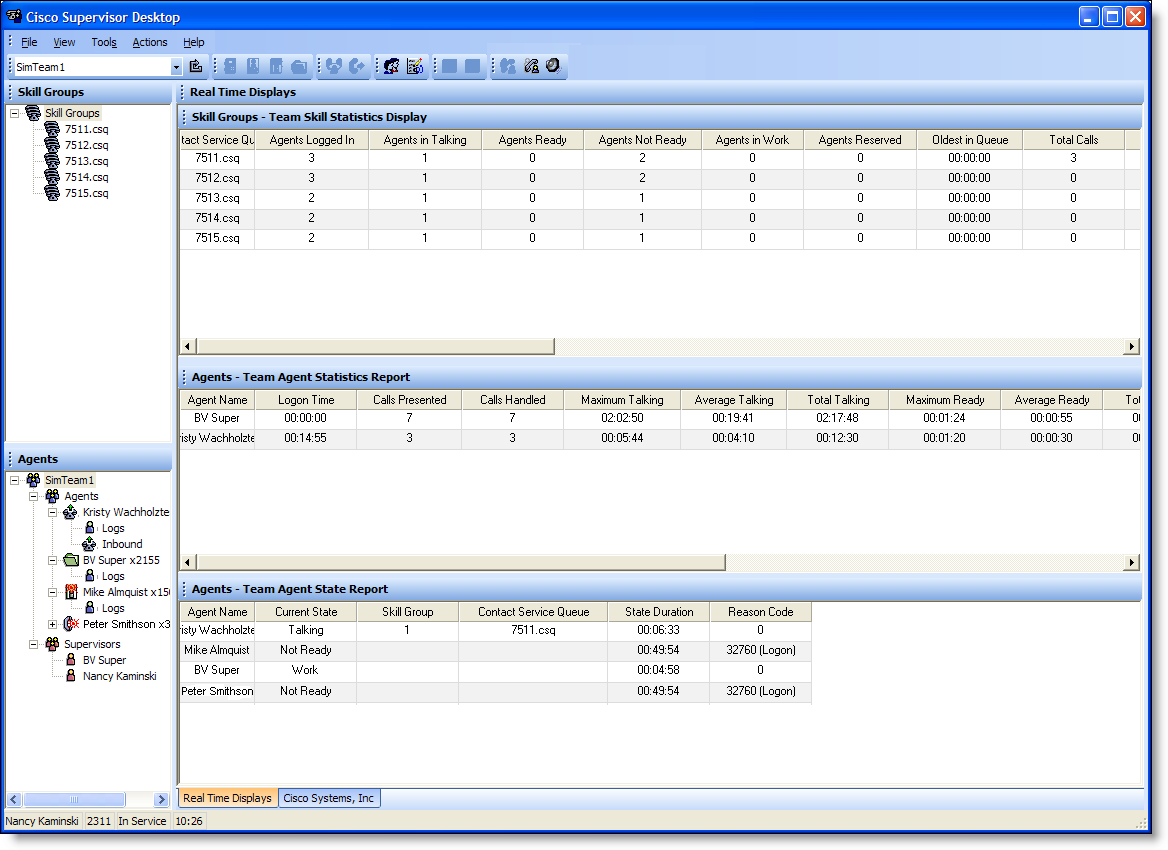Click the Cisco Supervisor Desktop title bar icon
This screenshot has height=850, width=1168.
click(x=14, y=16)
